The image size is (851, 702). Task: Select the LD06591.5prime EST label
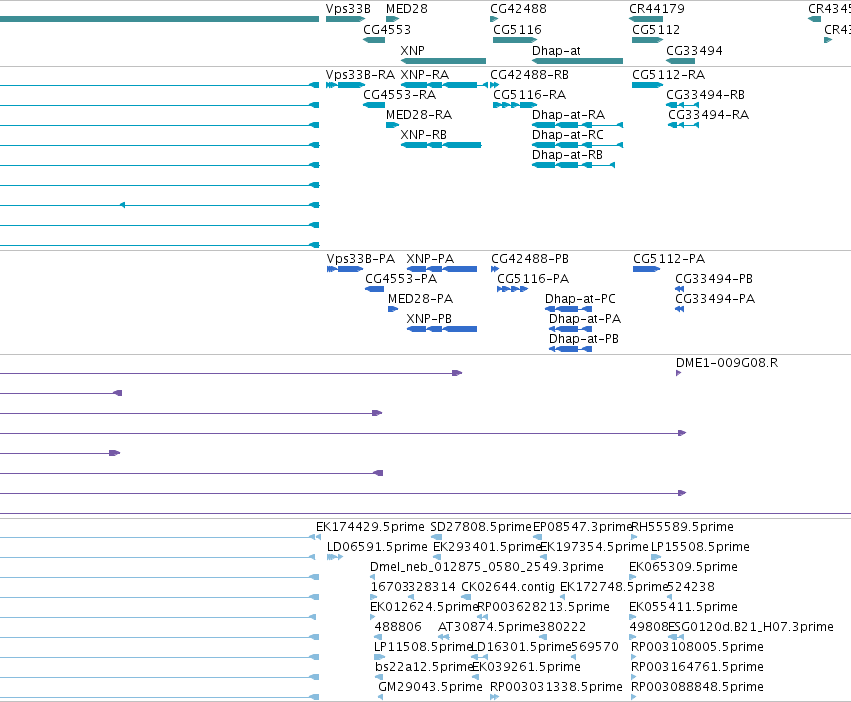(377, 547)
